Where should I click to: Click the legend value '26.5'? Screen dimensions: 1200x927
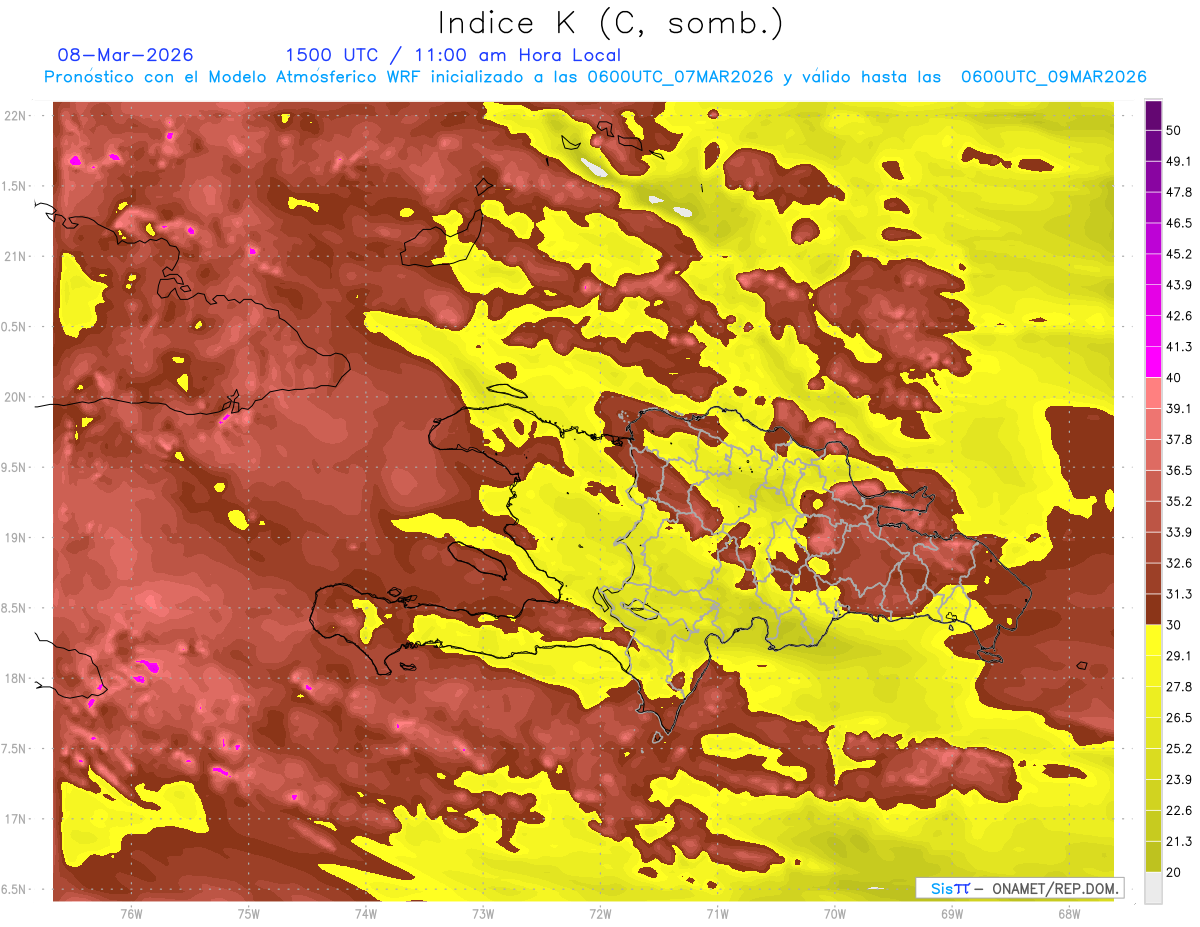[1178, 718]
